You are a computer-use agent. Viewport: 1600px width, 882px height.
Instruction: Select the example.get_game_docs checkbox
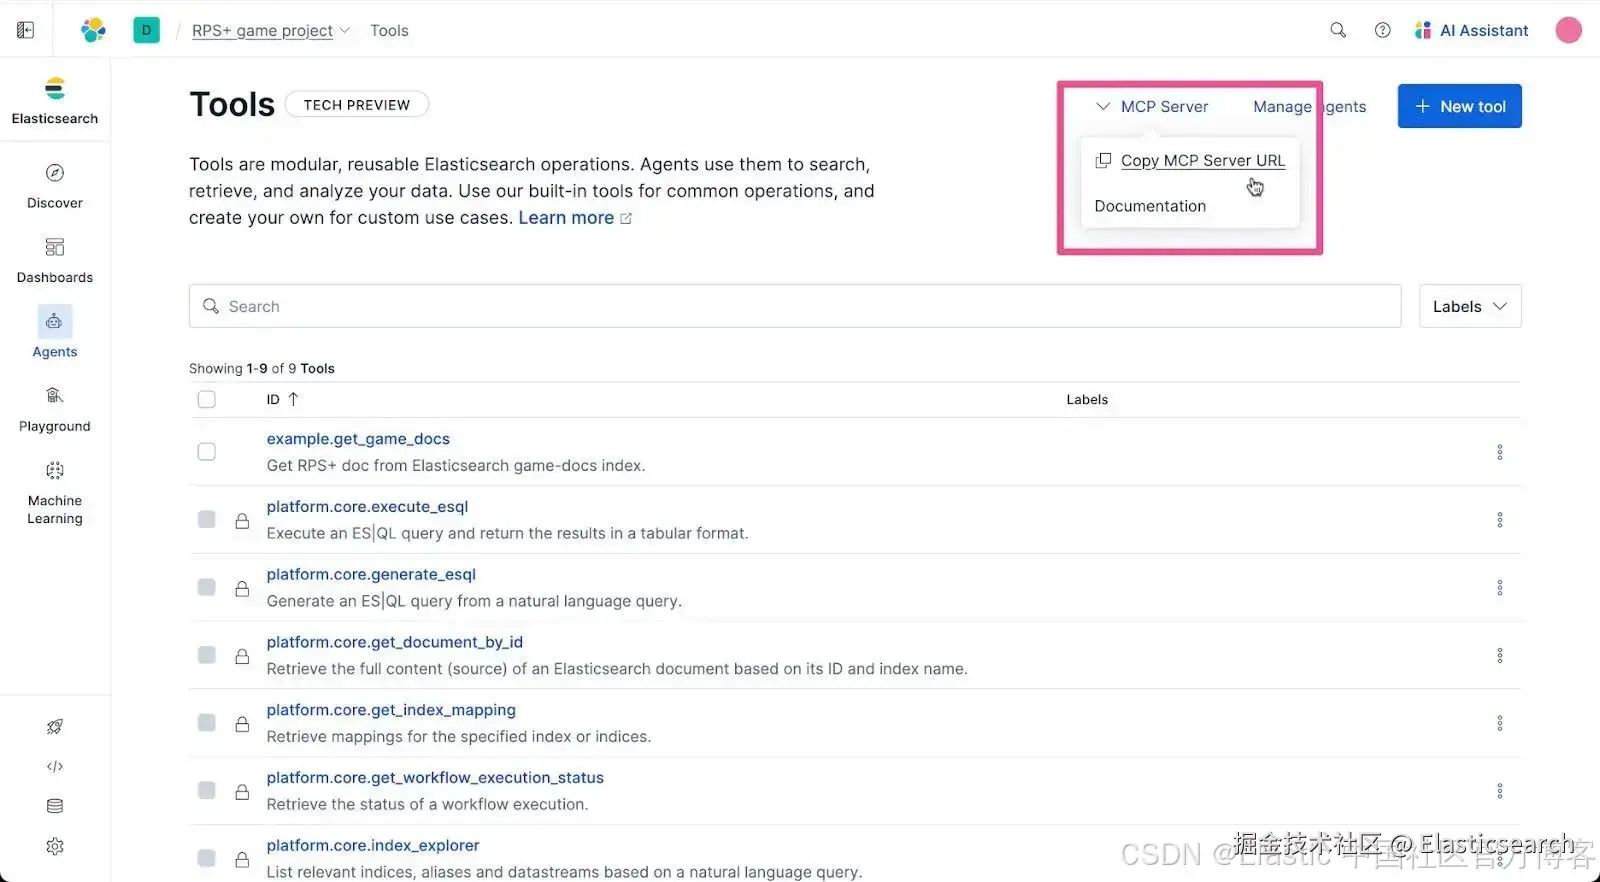[207, 452]
